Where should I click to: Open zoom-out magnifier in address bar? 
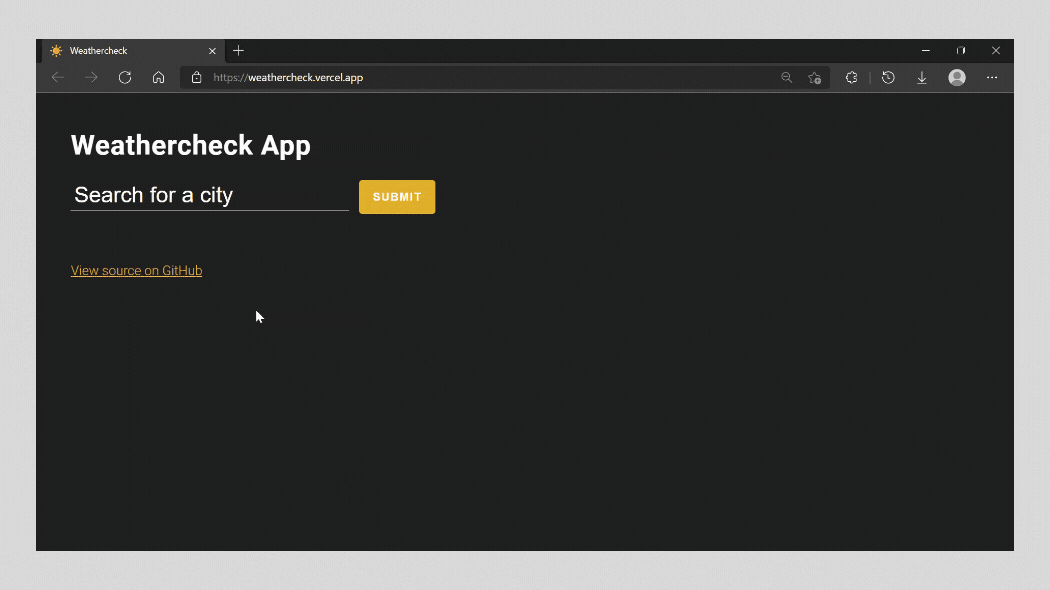click(786, 78)
